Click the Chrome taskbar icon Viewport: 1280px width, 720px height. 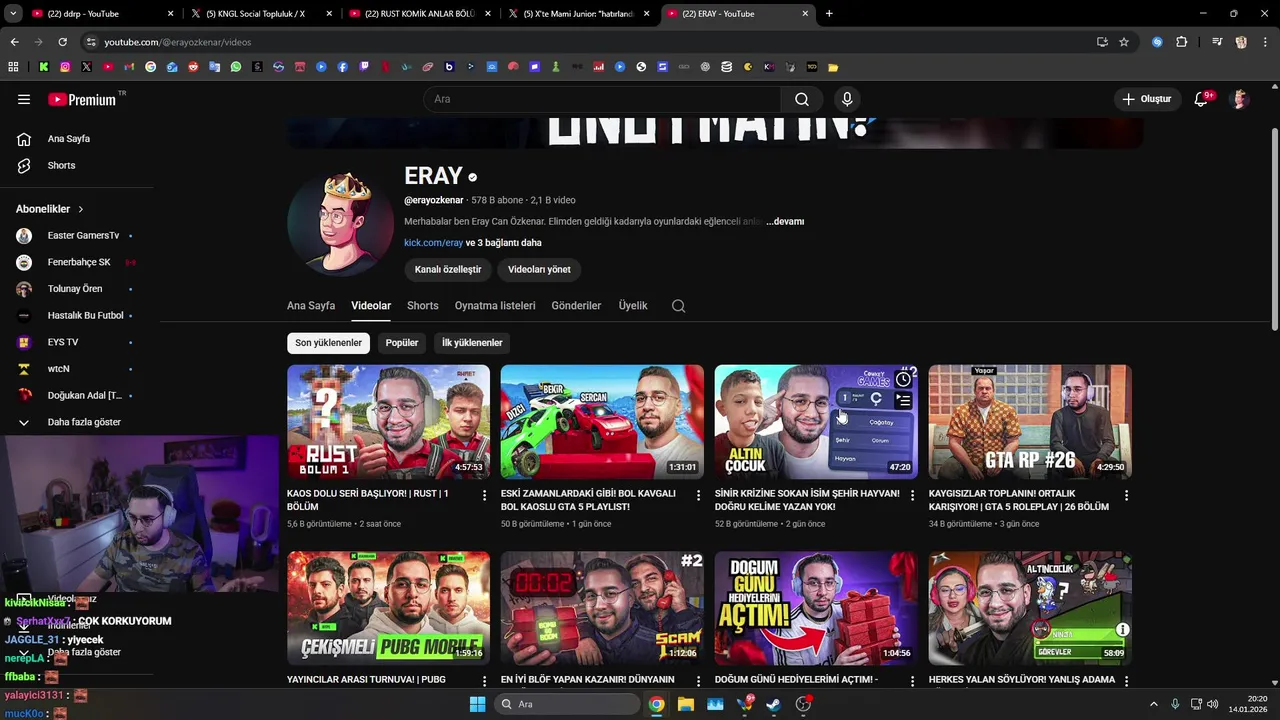pyautogui.click(x=656, y=704)
